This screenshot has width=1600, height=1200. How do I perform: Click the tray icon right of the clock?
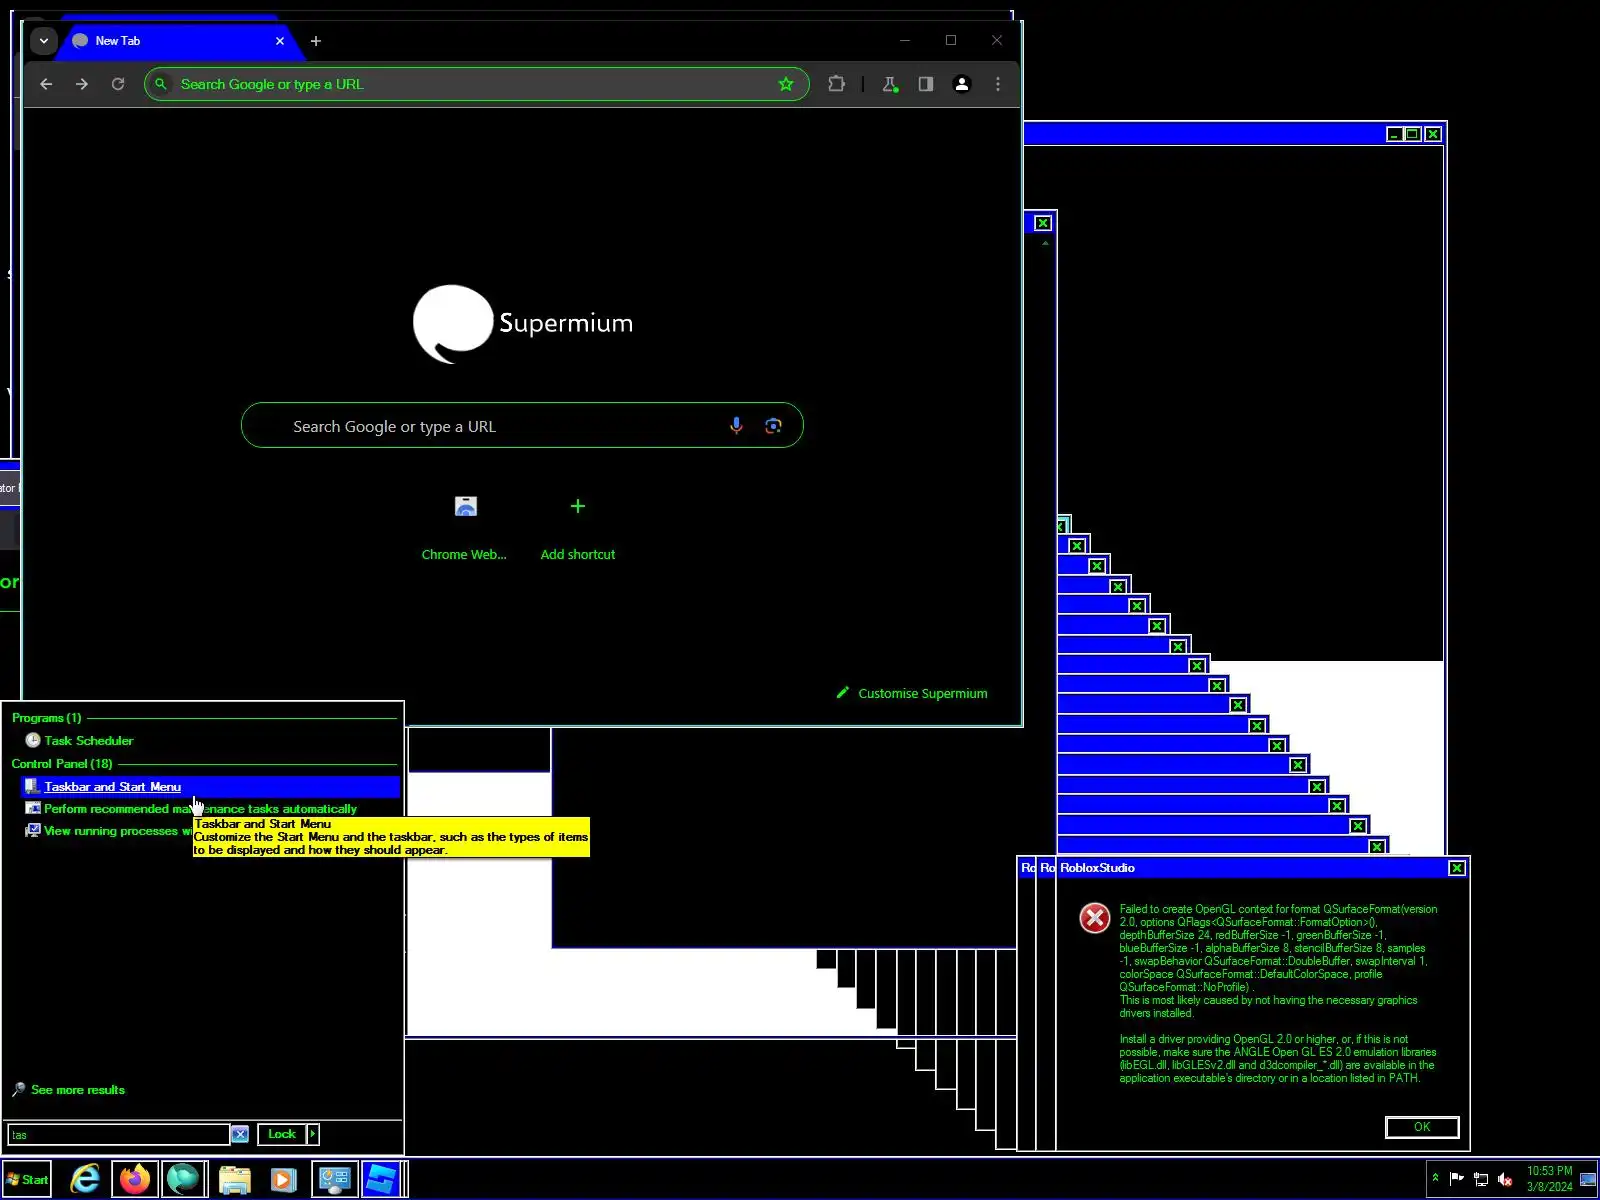point(1588,1179)
